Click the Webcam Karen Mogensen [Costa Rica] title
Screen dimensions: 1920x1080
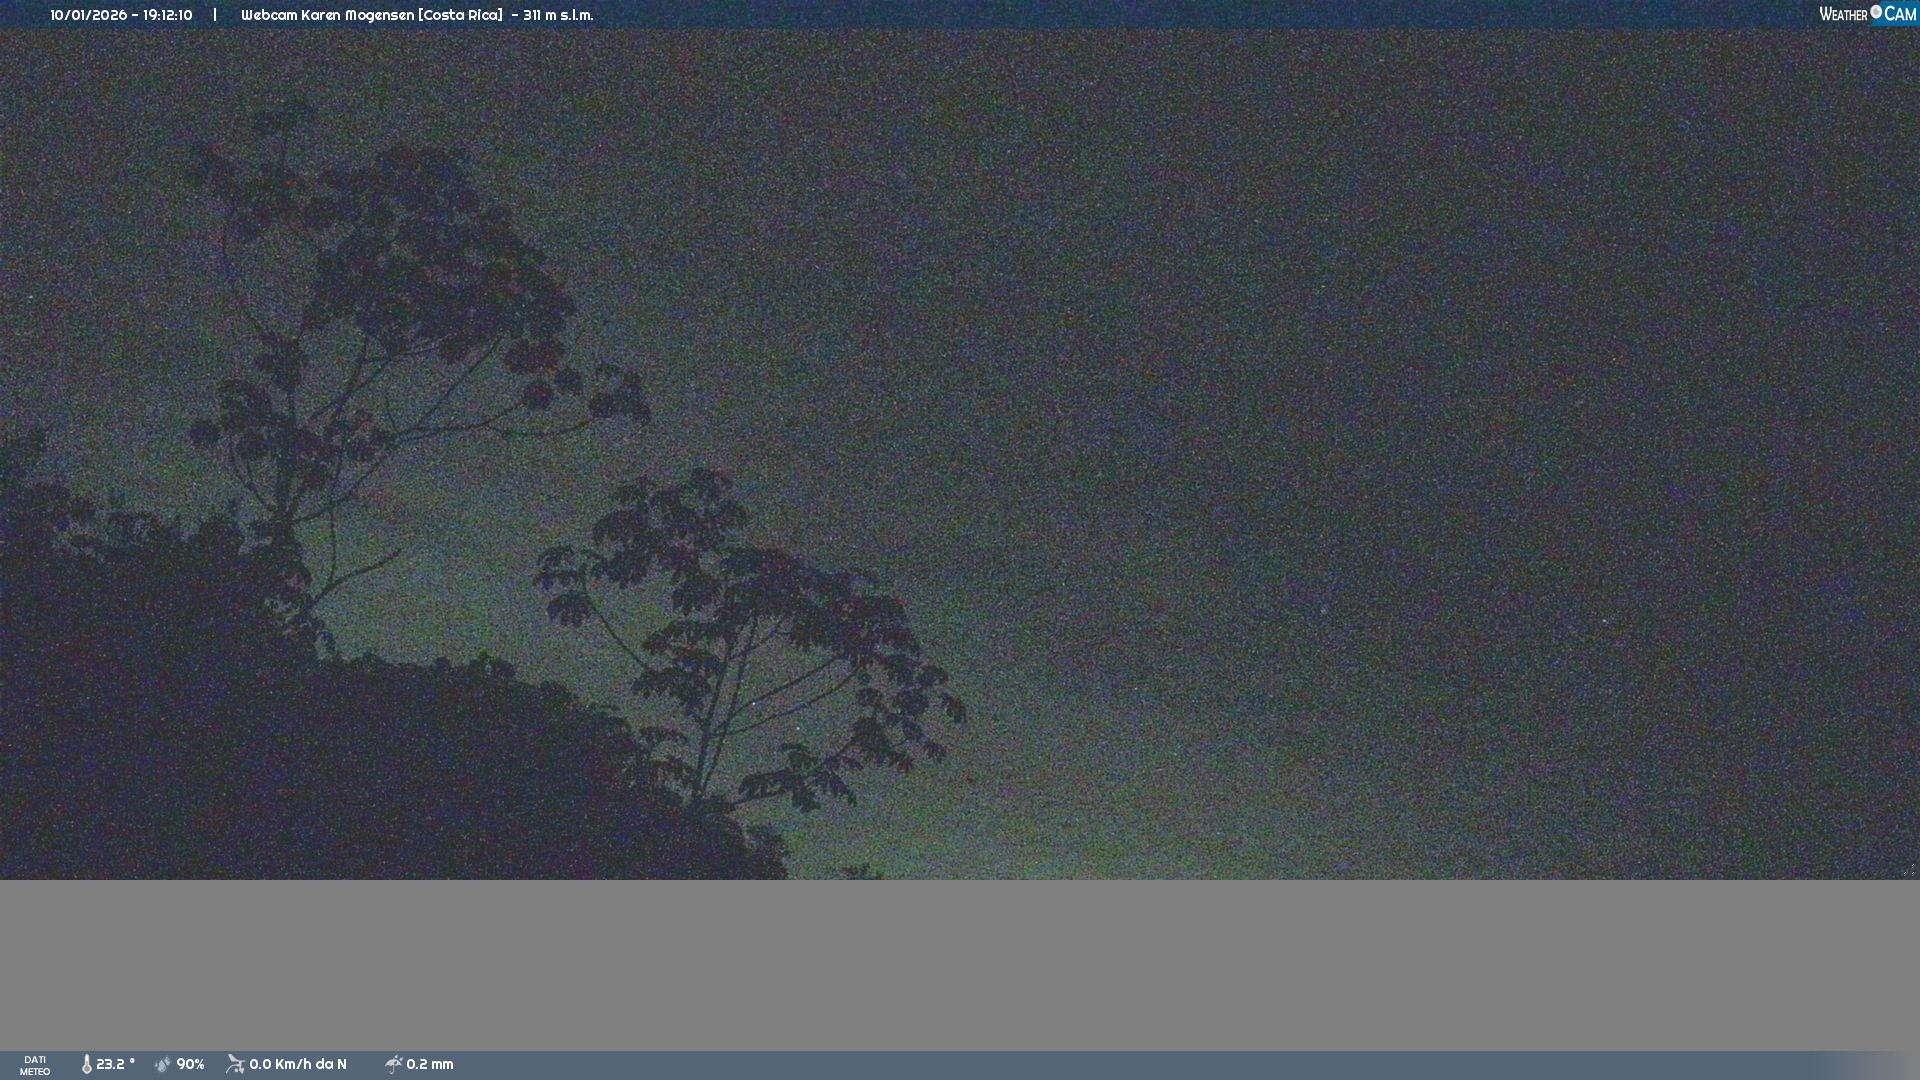point(371,15)
